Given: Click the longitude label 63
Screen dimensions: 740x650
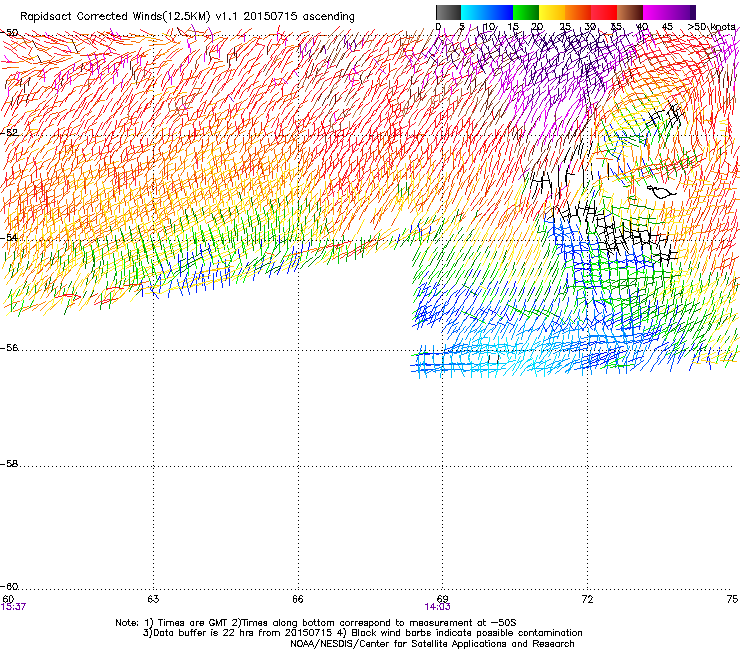Looking at the screenshot, I should tap(153, 599).
